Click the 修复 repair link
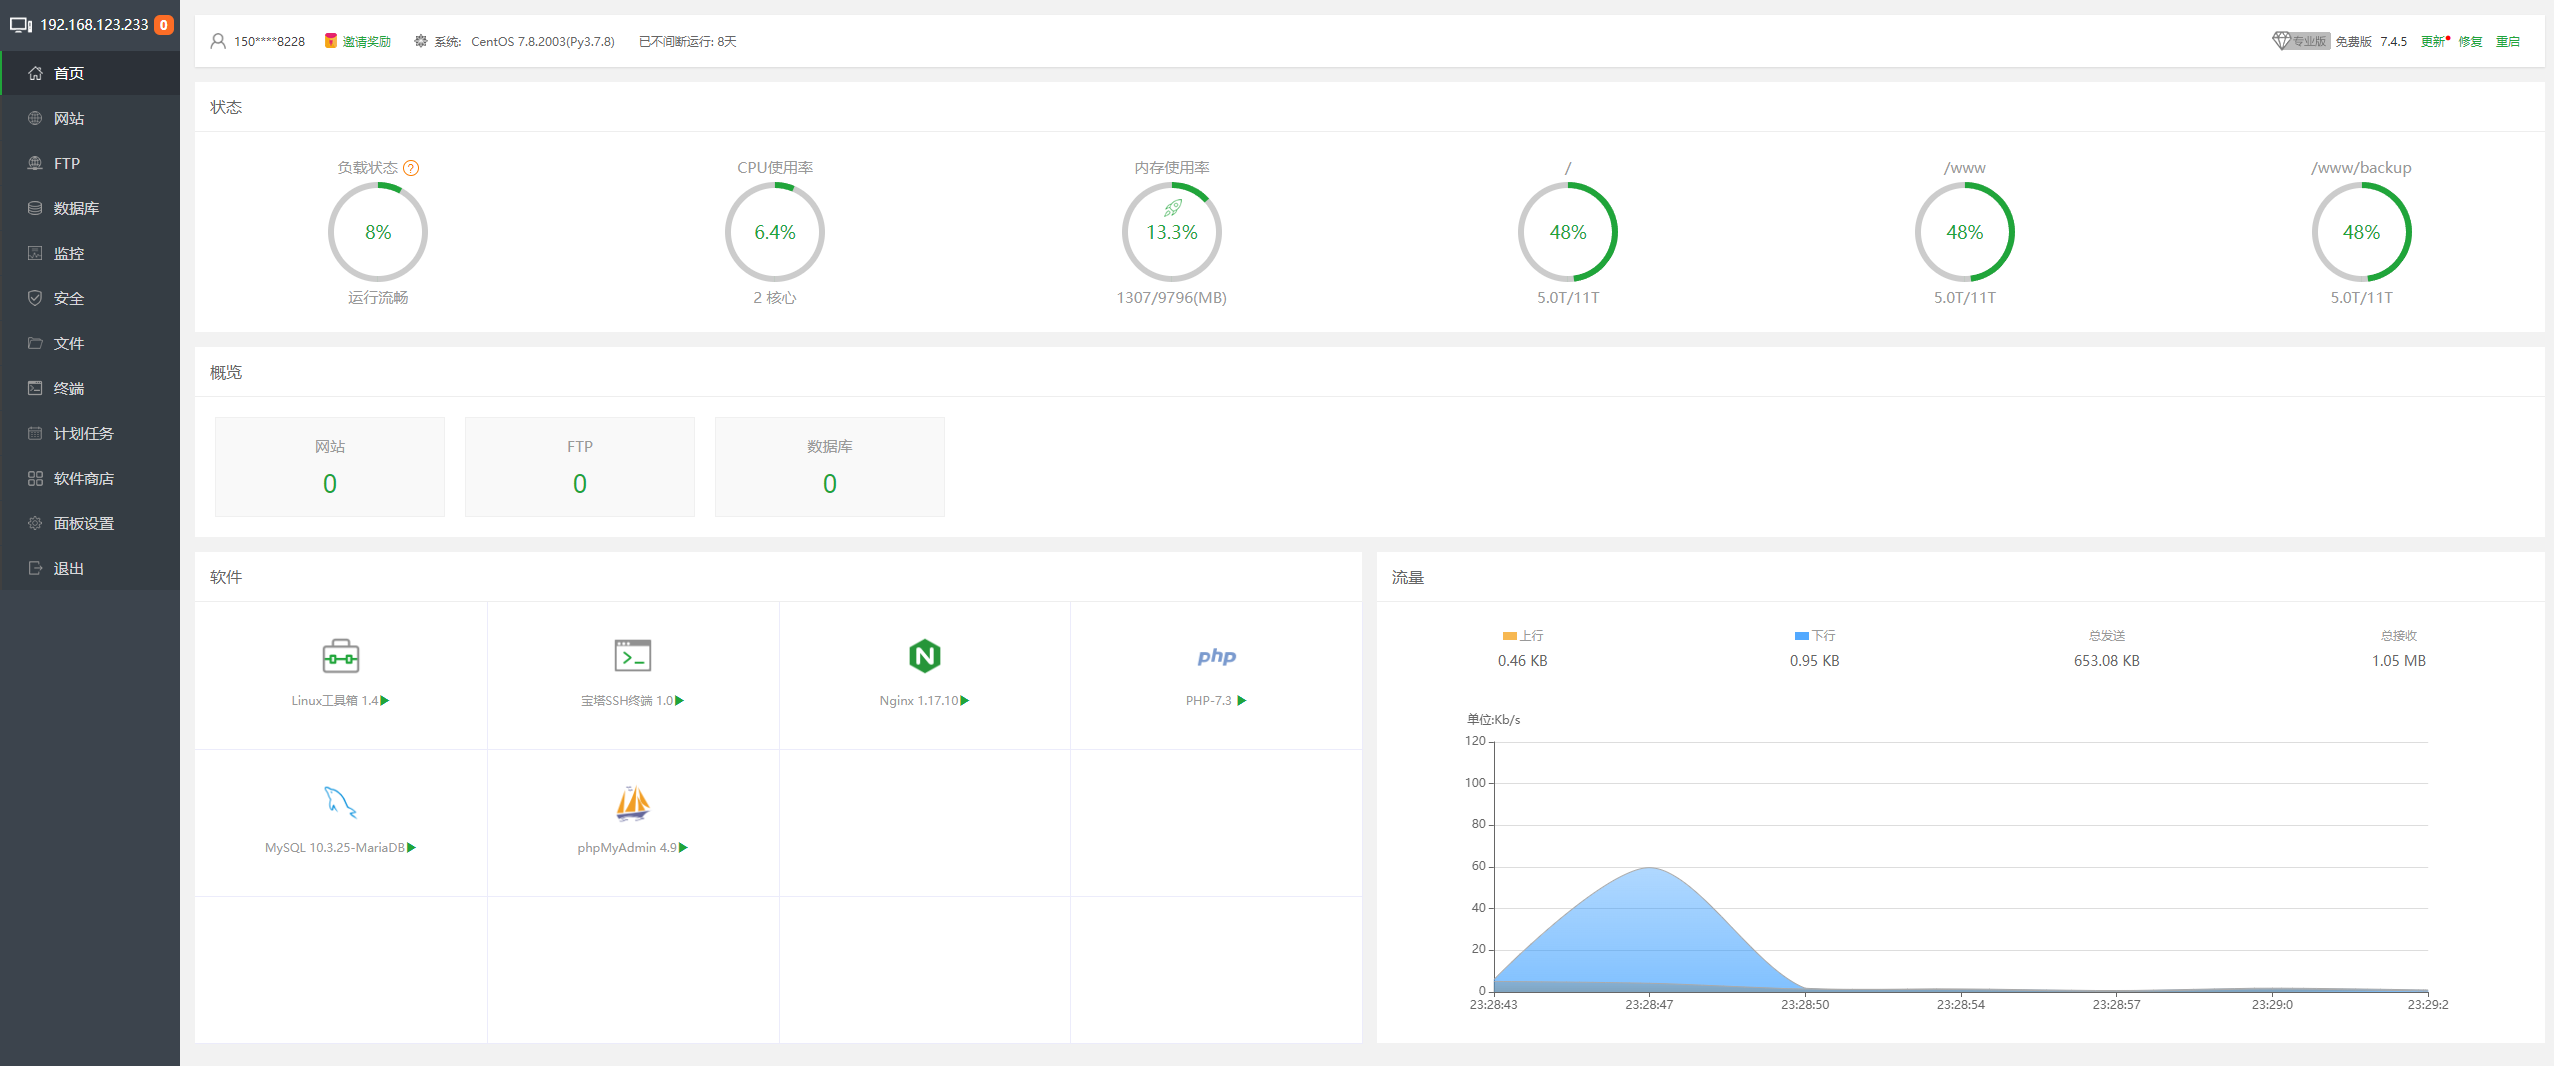 click(2470, 42)
